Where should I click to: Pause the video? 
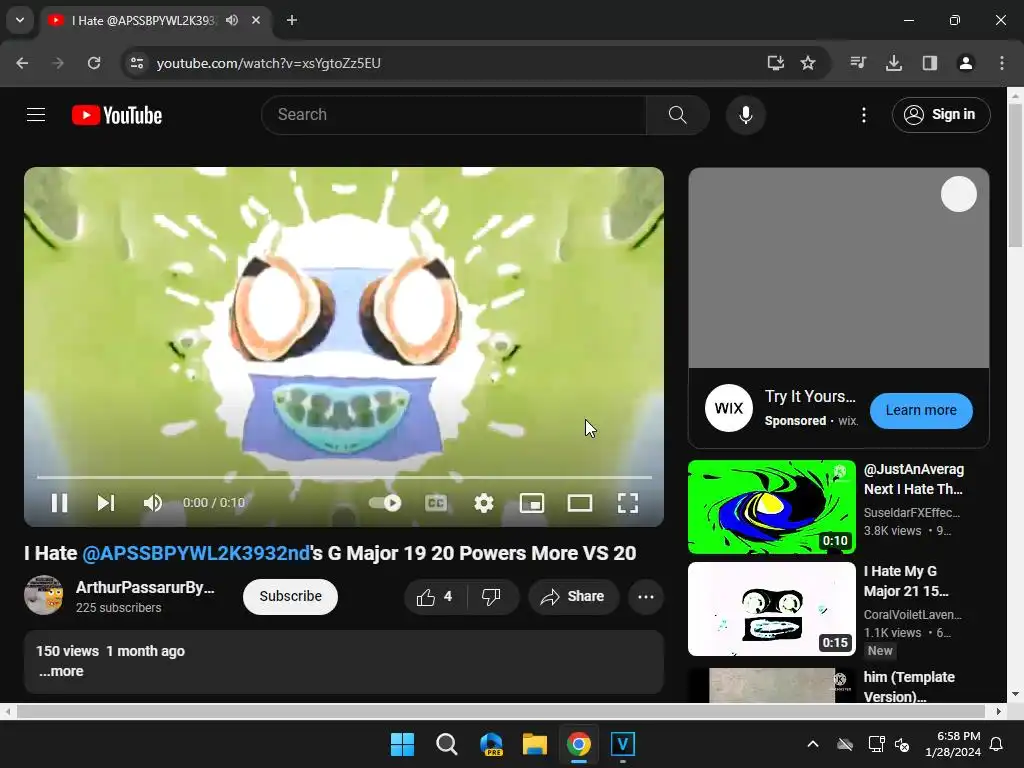pyautogui.click(x=59, y=503)
